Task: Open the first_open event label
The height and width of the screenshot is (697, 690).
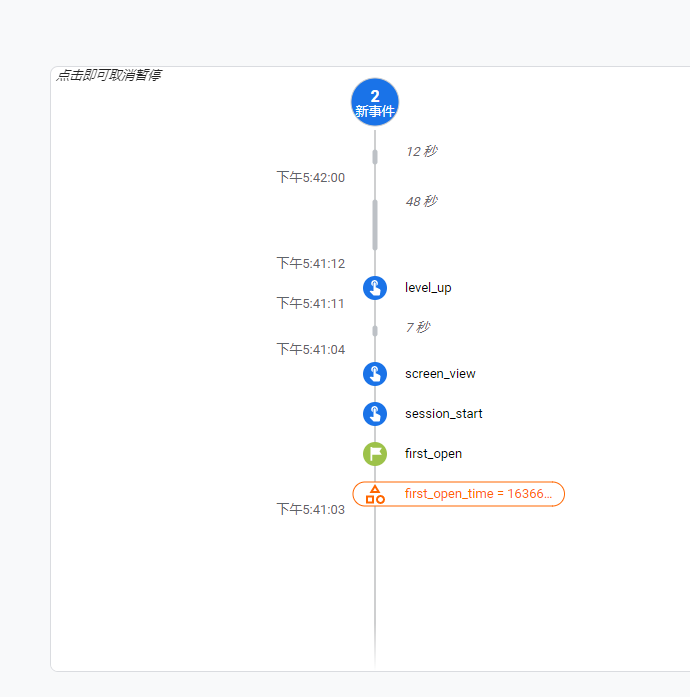Action: (x=433, y=454)
